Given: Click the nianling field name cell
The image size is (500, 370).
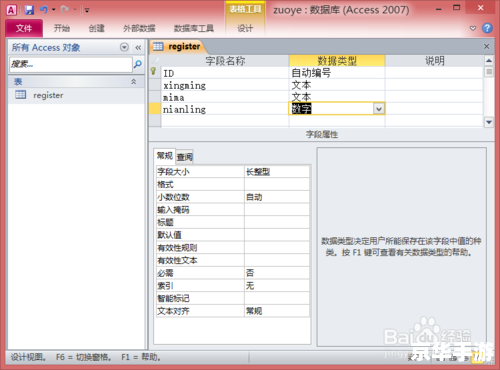Looking at the screenshot, I should [225, 109].
